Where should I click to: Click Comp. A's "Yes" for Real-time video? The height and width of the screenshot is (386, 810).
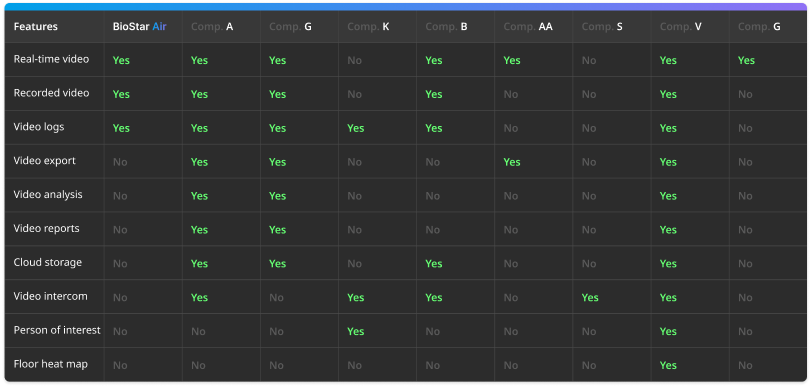[x=199, y=60]
